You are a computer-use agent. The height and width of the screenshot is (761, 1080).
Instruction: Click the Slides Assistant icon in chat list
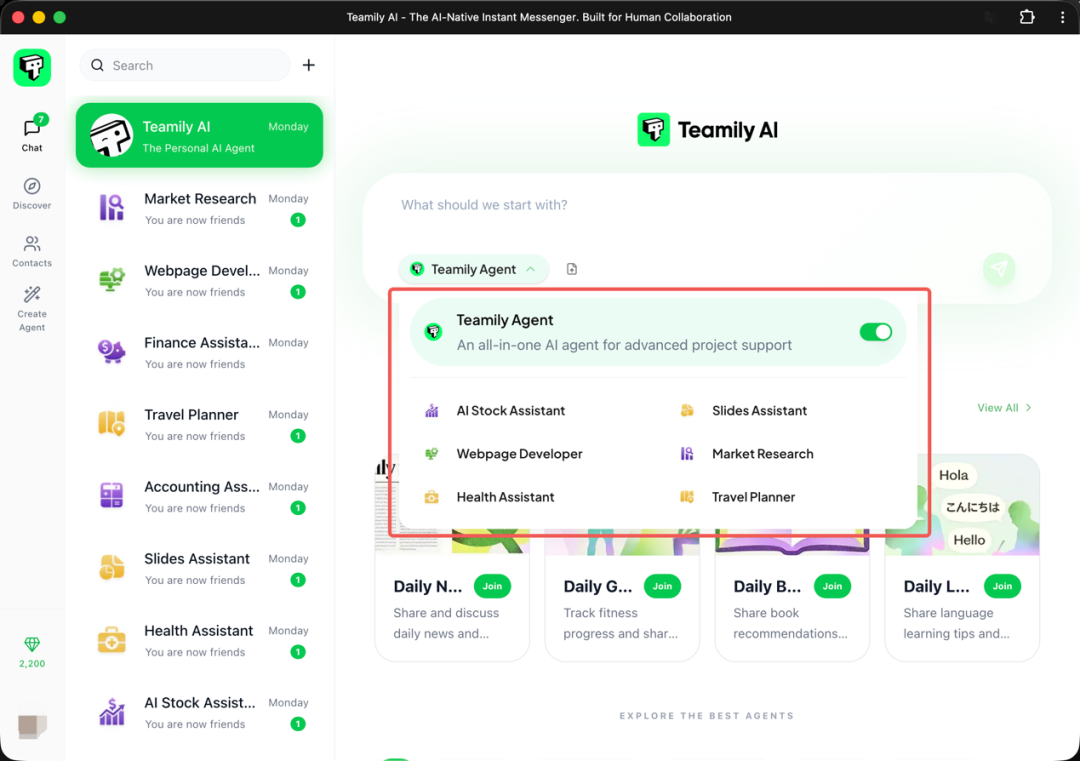click(x=112, y=567)
